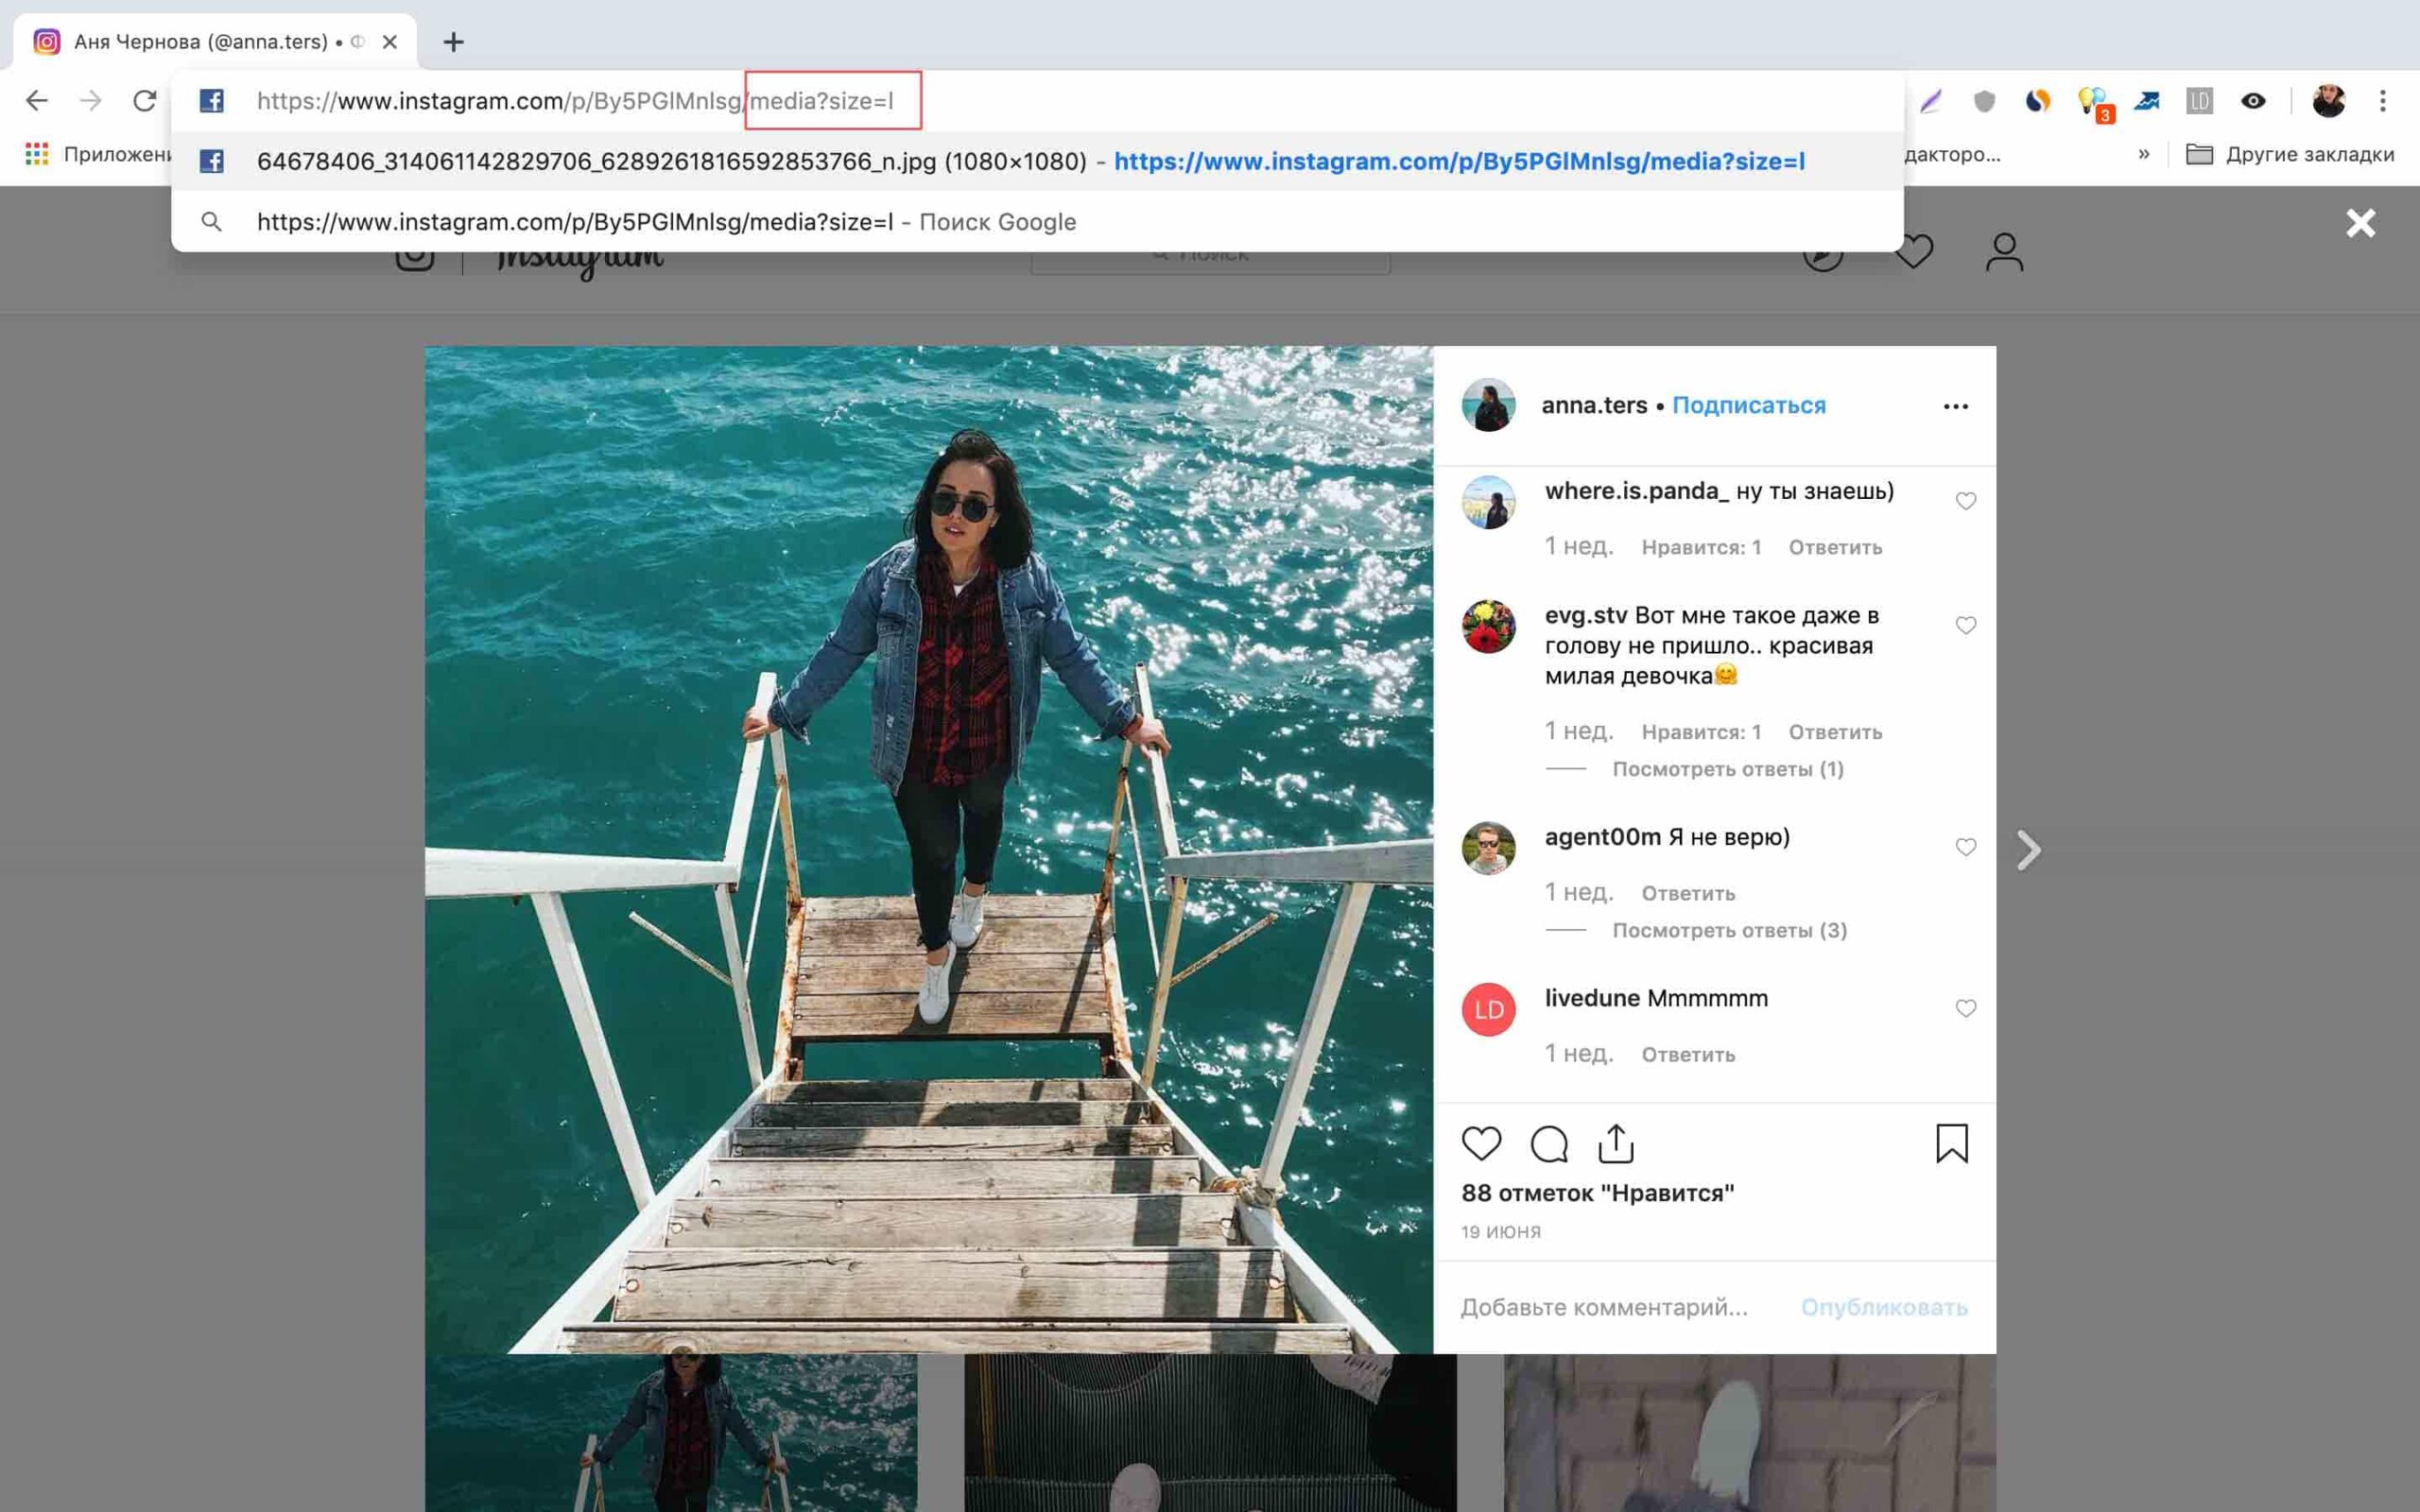Reload page in browser toolbar
Image resolution: width=2420 pixels, height=1512 pixels.
tap(145, 101)
